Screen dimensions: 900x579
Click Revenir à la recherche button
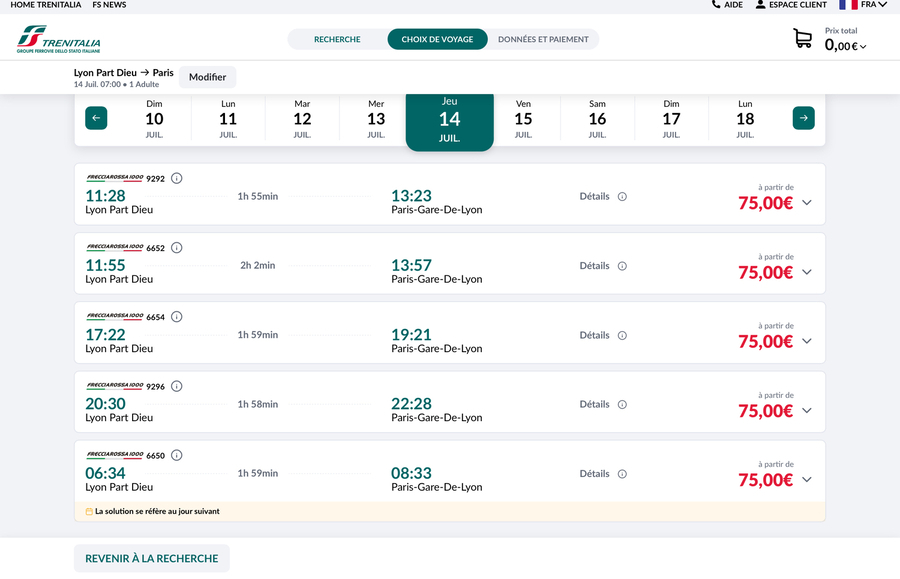[152, 558]
